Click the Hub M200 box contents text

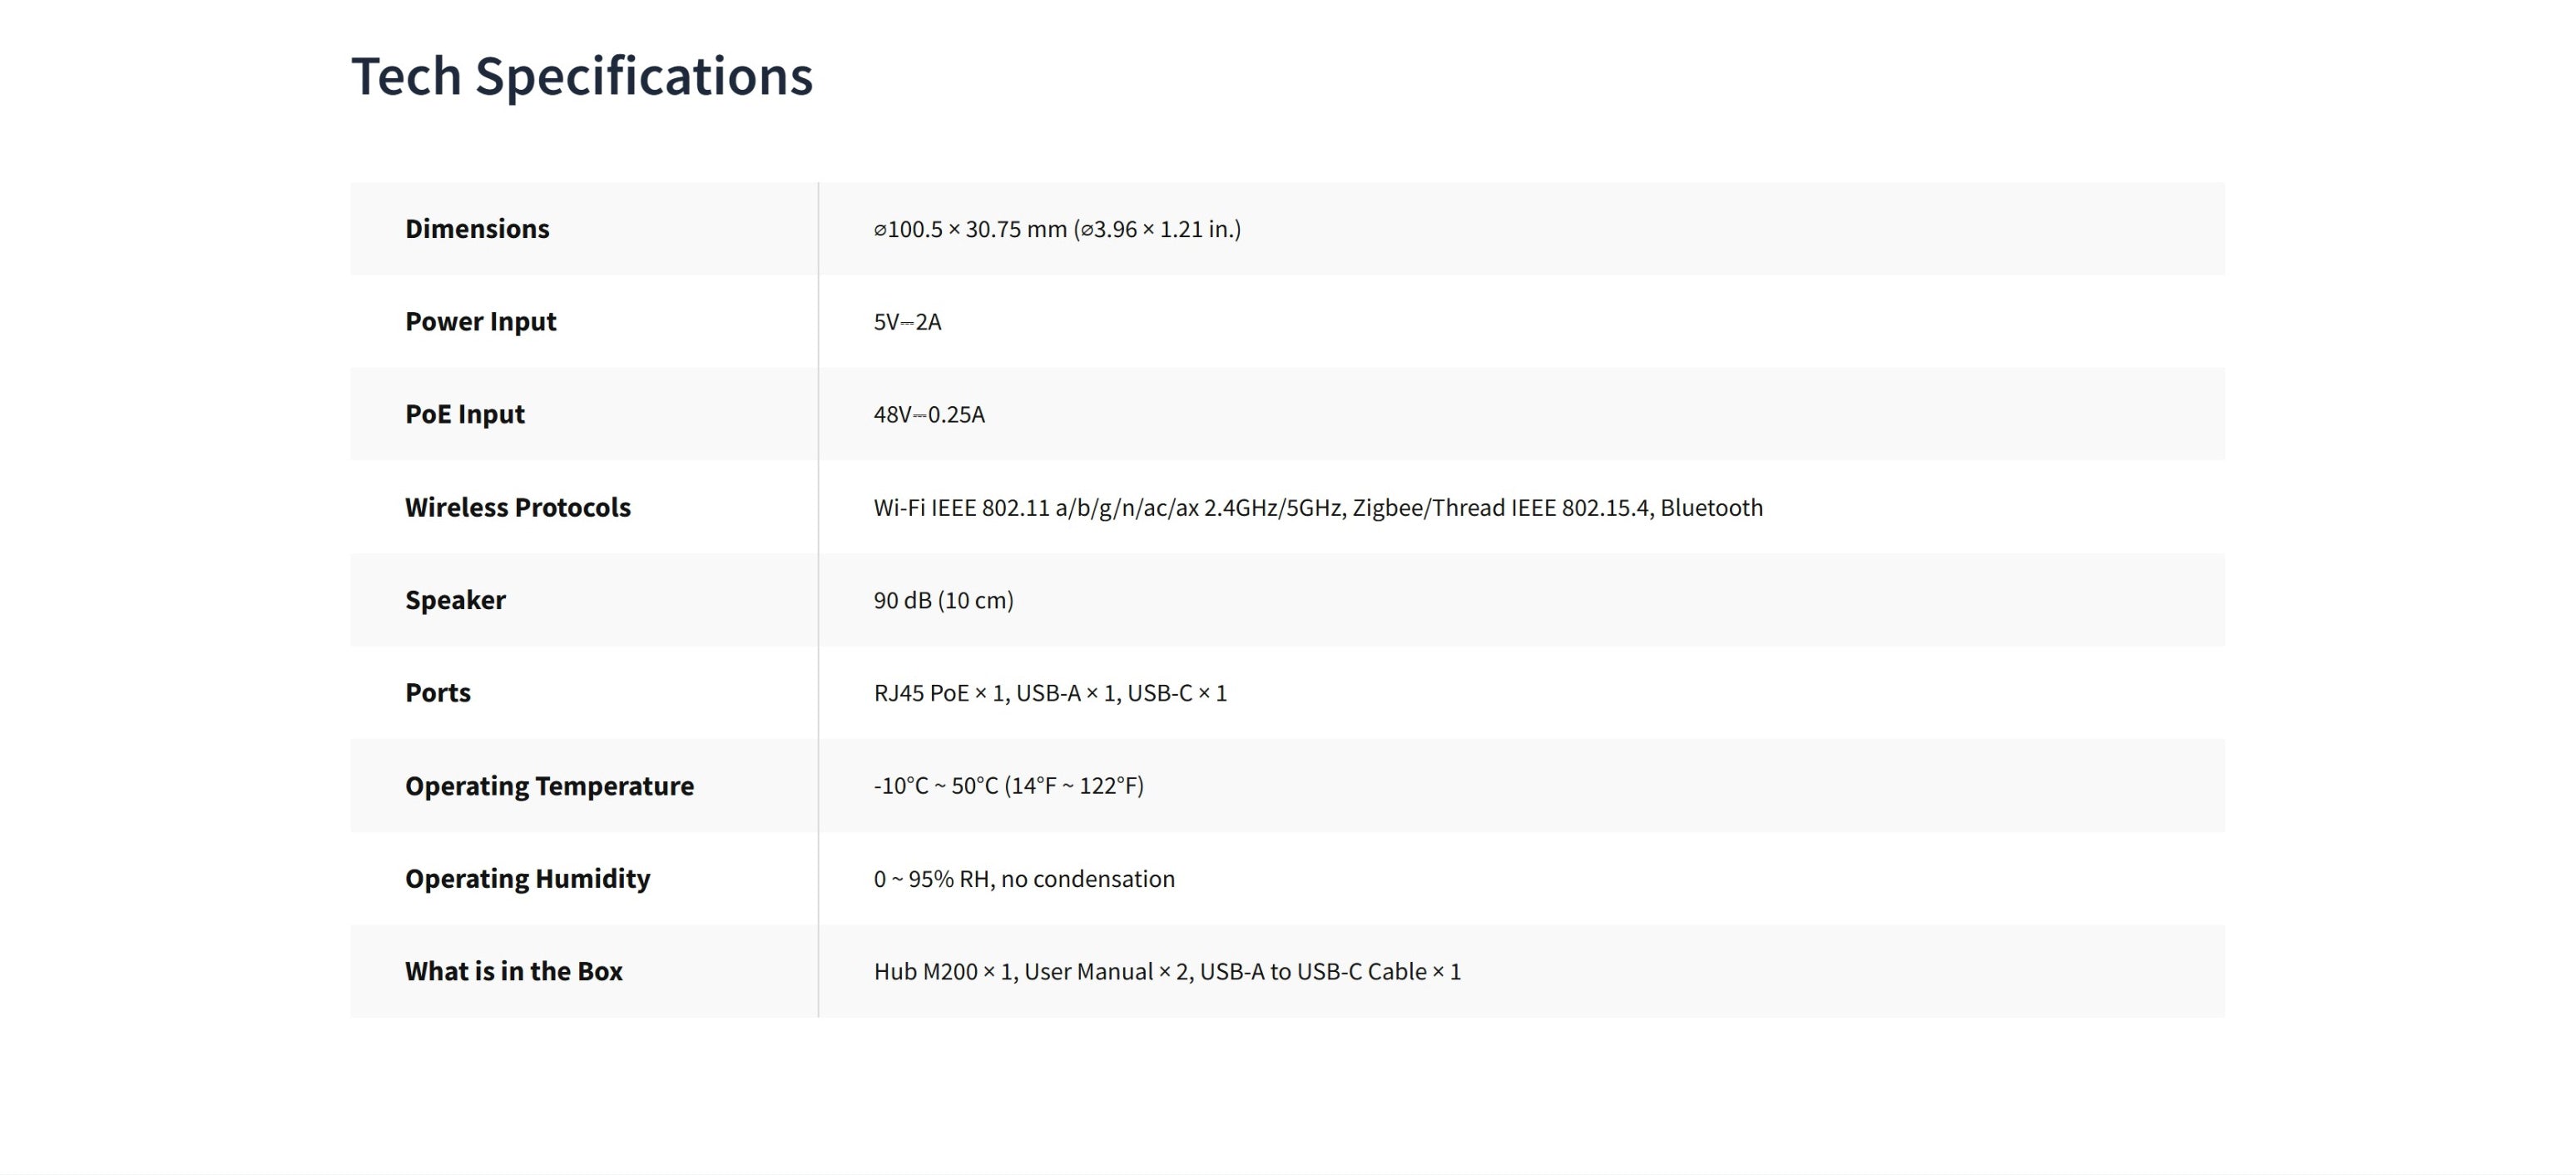[1166, 972]
